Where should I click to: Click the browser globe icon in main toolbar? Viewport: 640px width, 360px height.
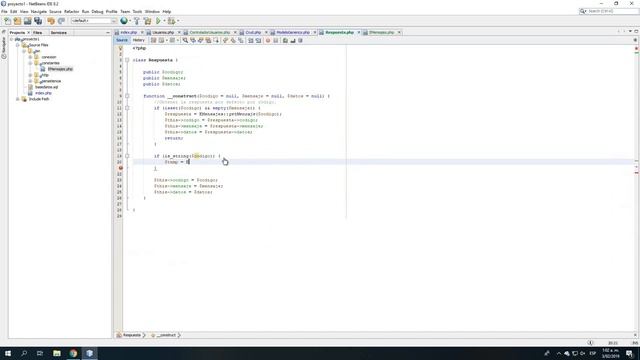click(x=124, y=21)
